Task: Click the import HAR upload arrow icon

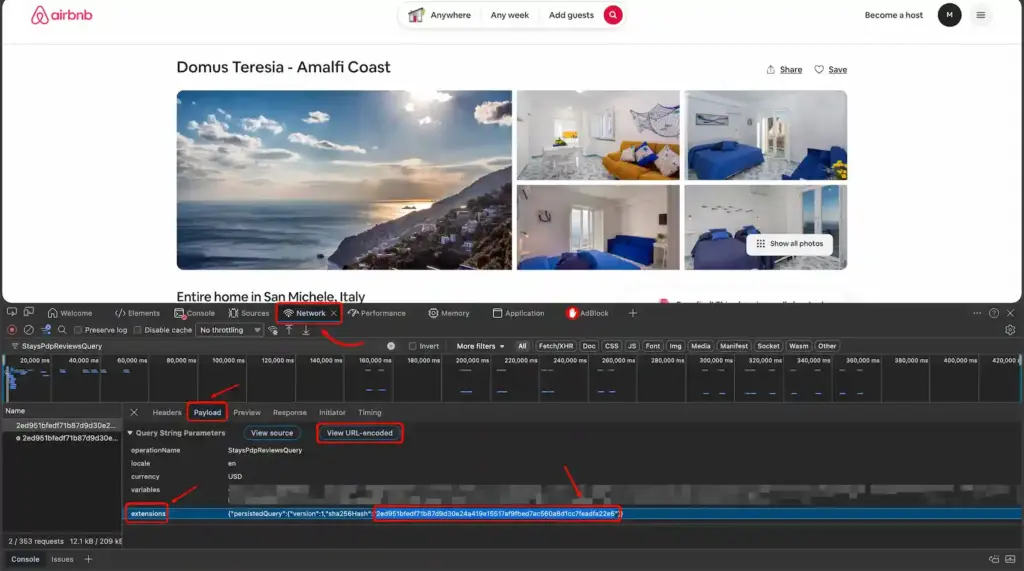Action: coord(289,330)
